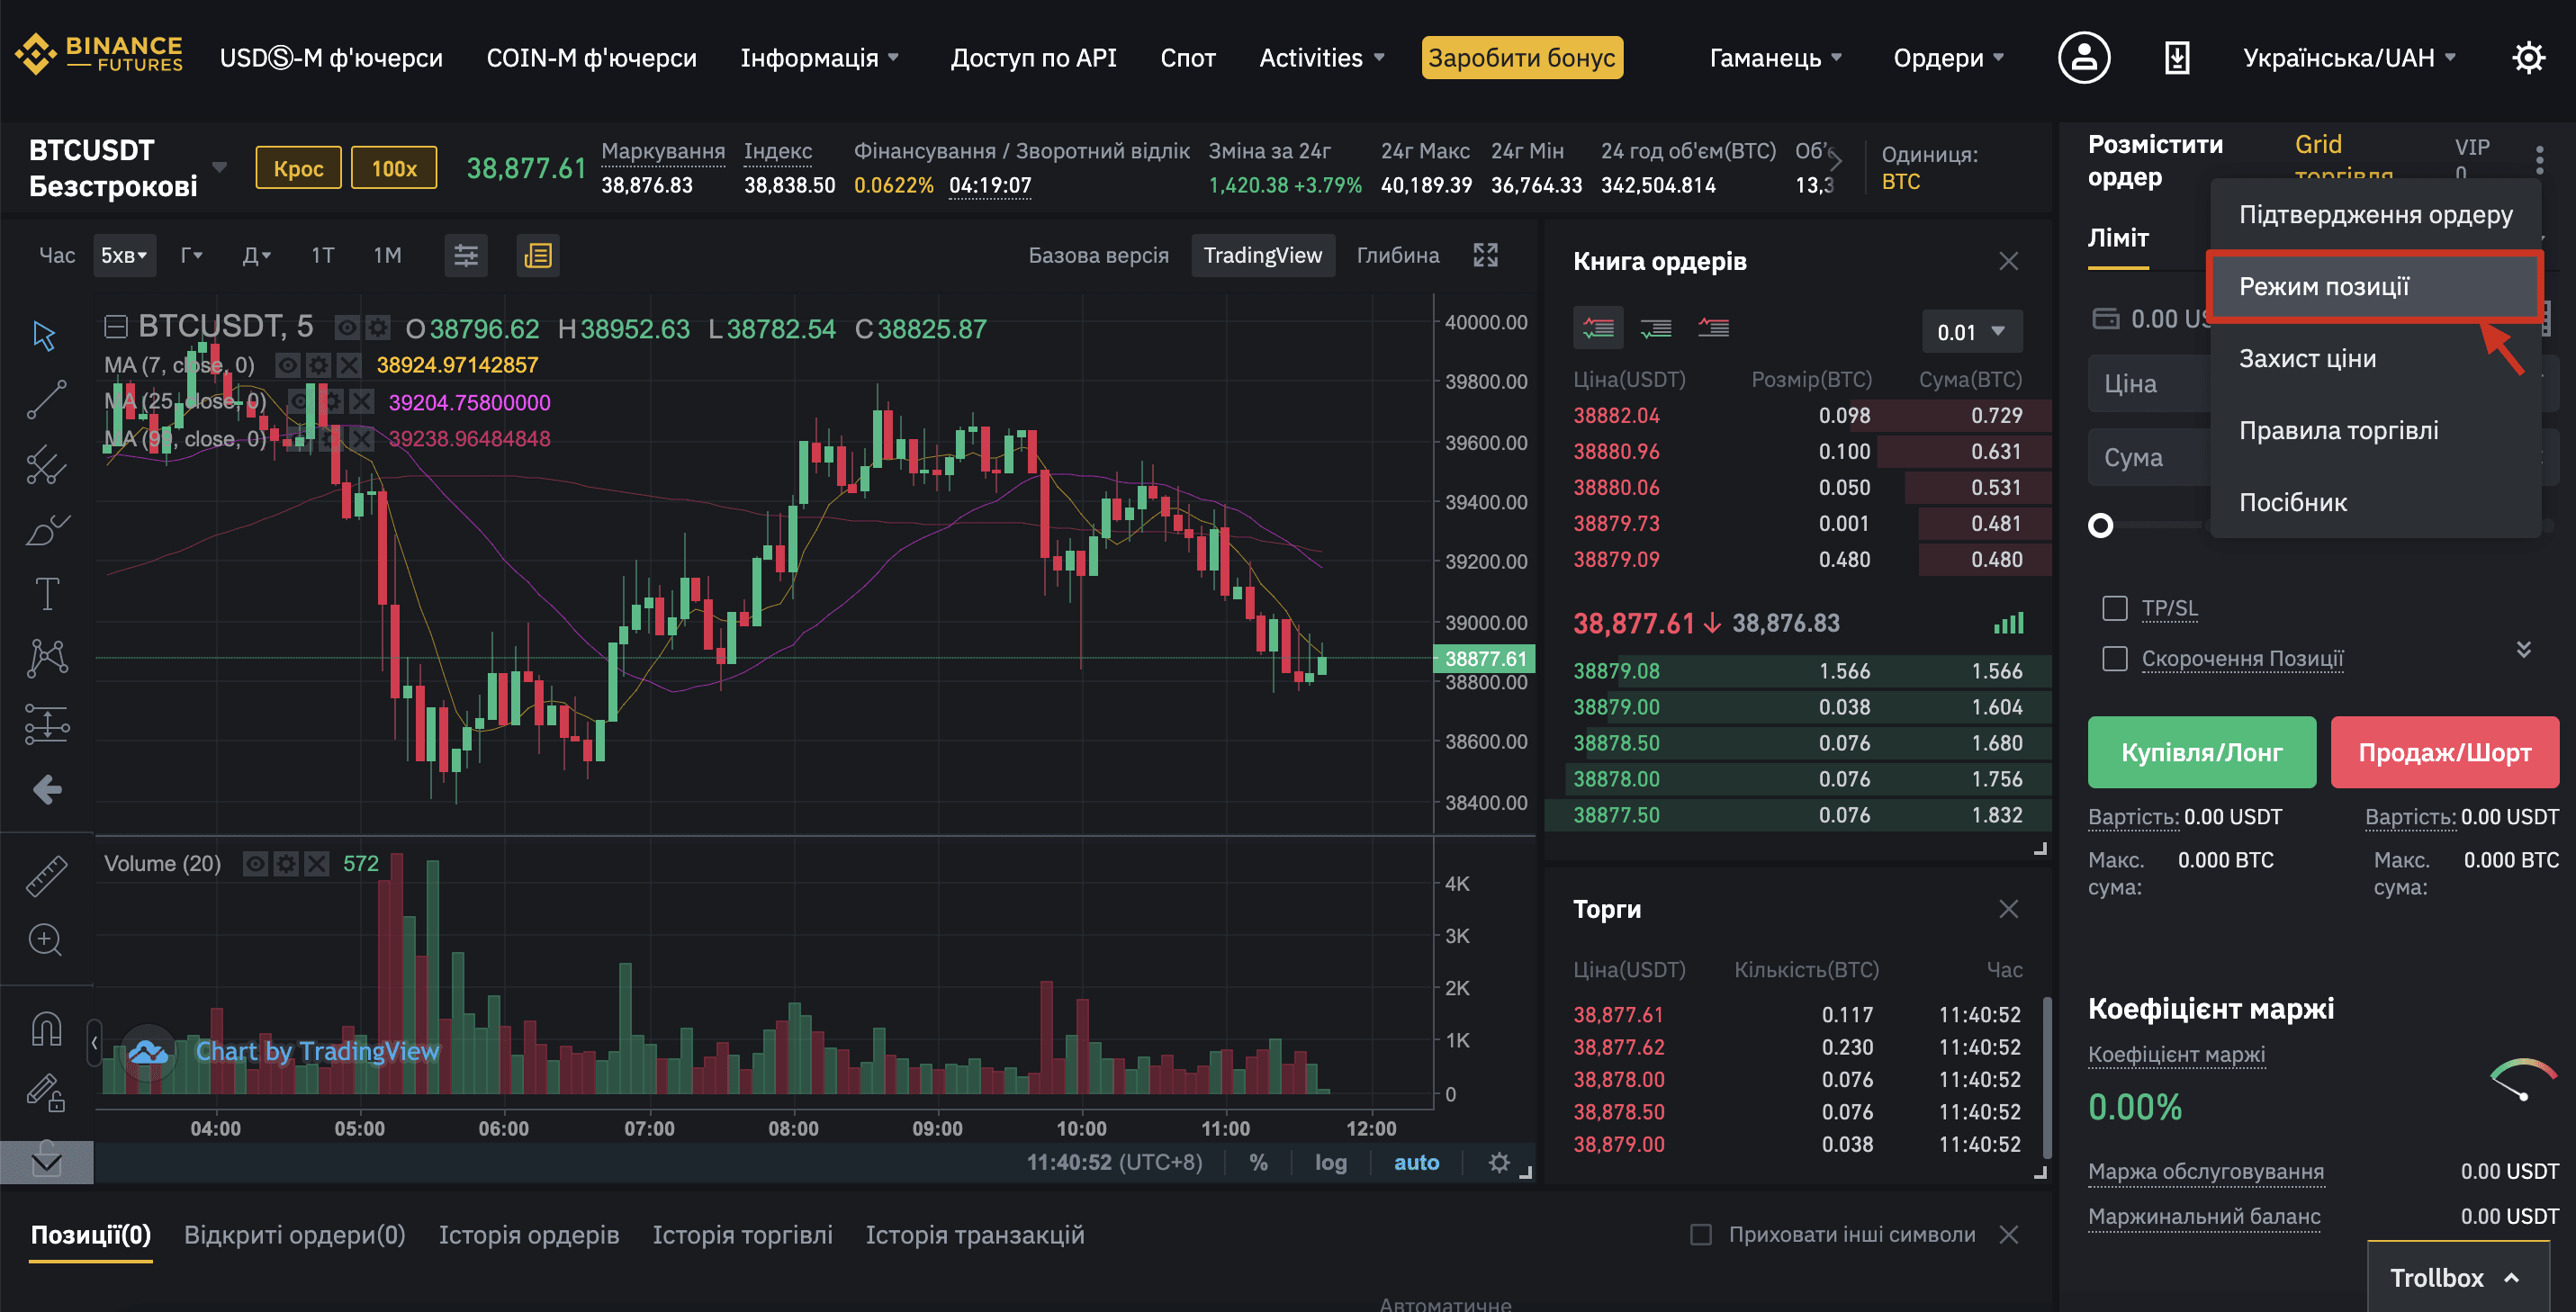Switch to the Глибина depth tab

click(x=1397, y=256)
